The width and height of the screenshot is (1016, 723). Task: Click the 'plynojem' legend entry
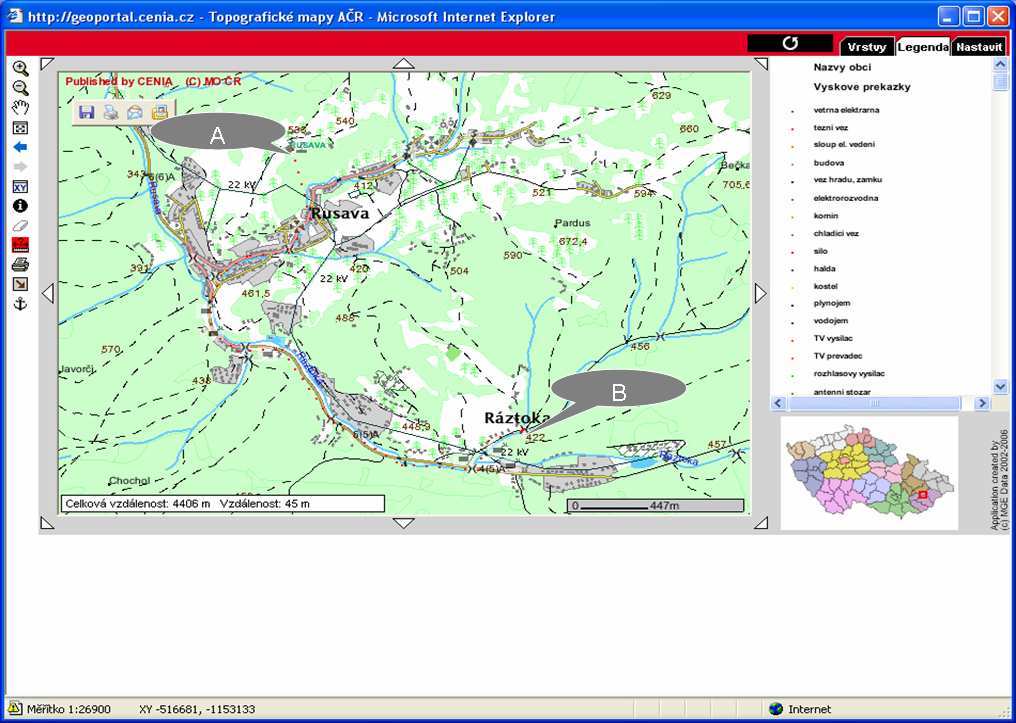[x=832, y=303]
